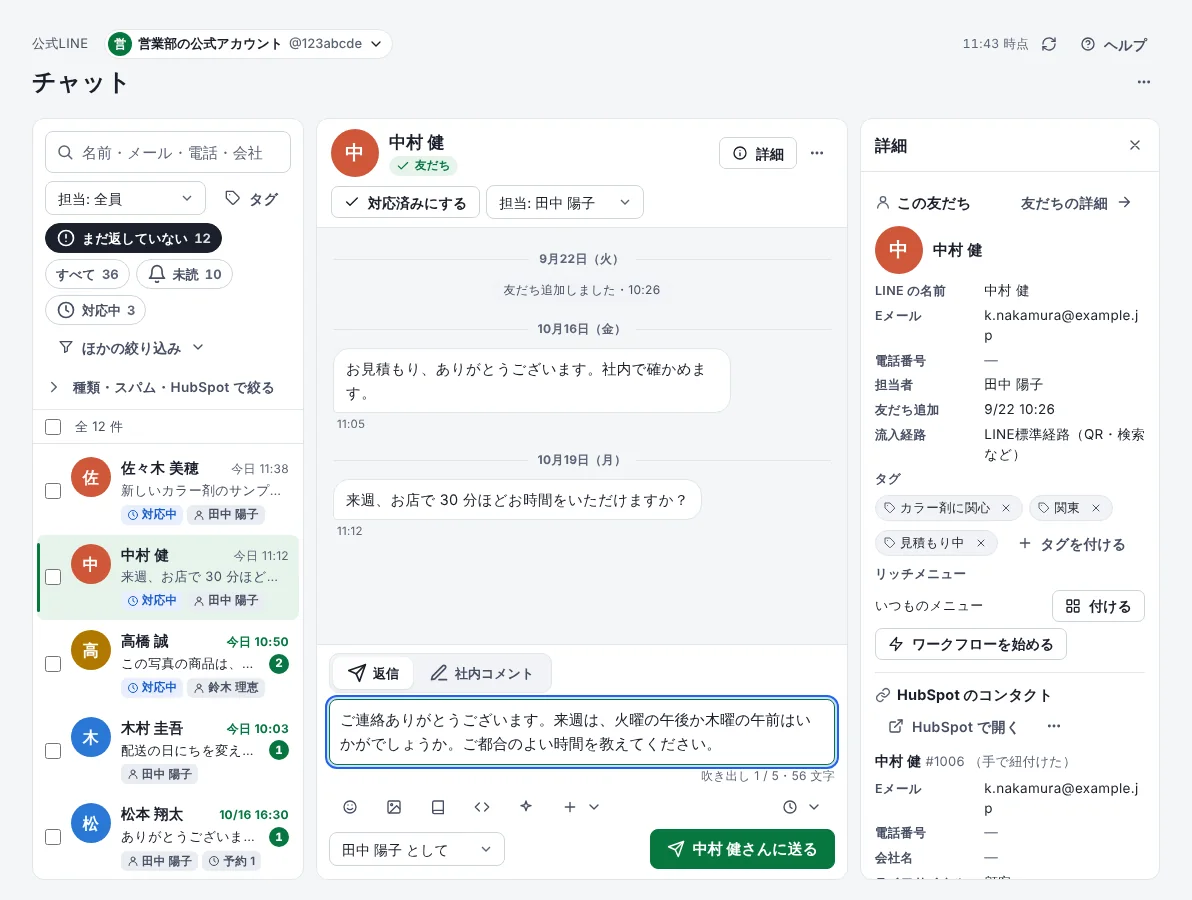Screen dimensions: 1192x900
Task: Click 対応済みにする button
Action: coord(405,202)
